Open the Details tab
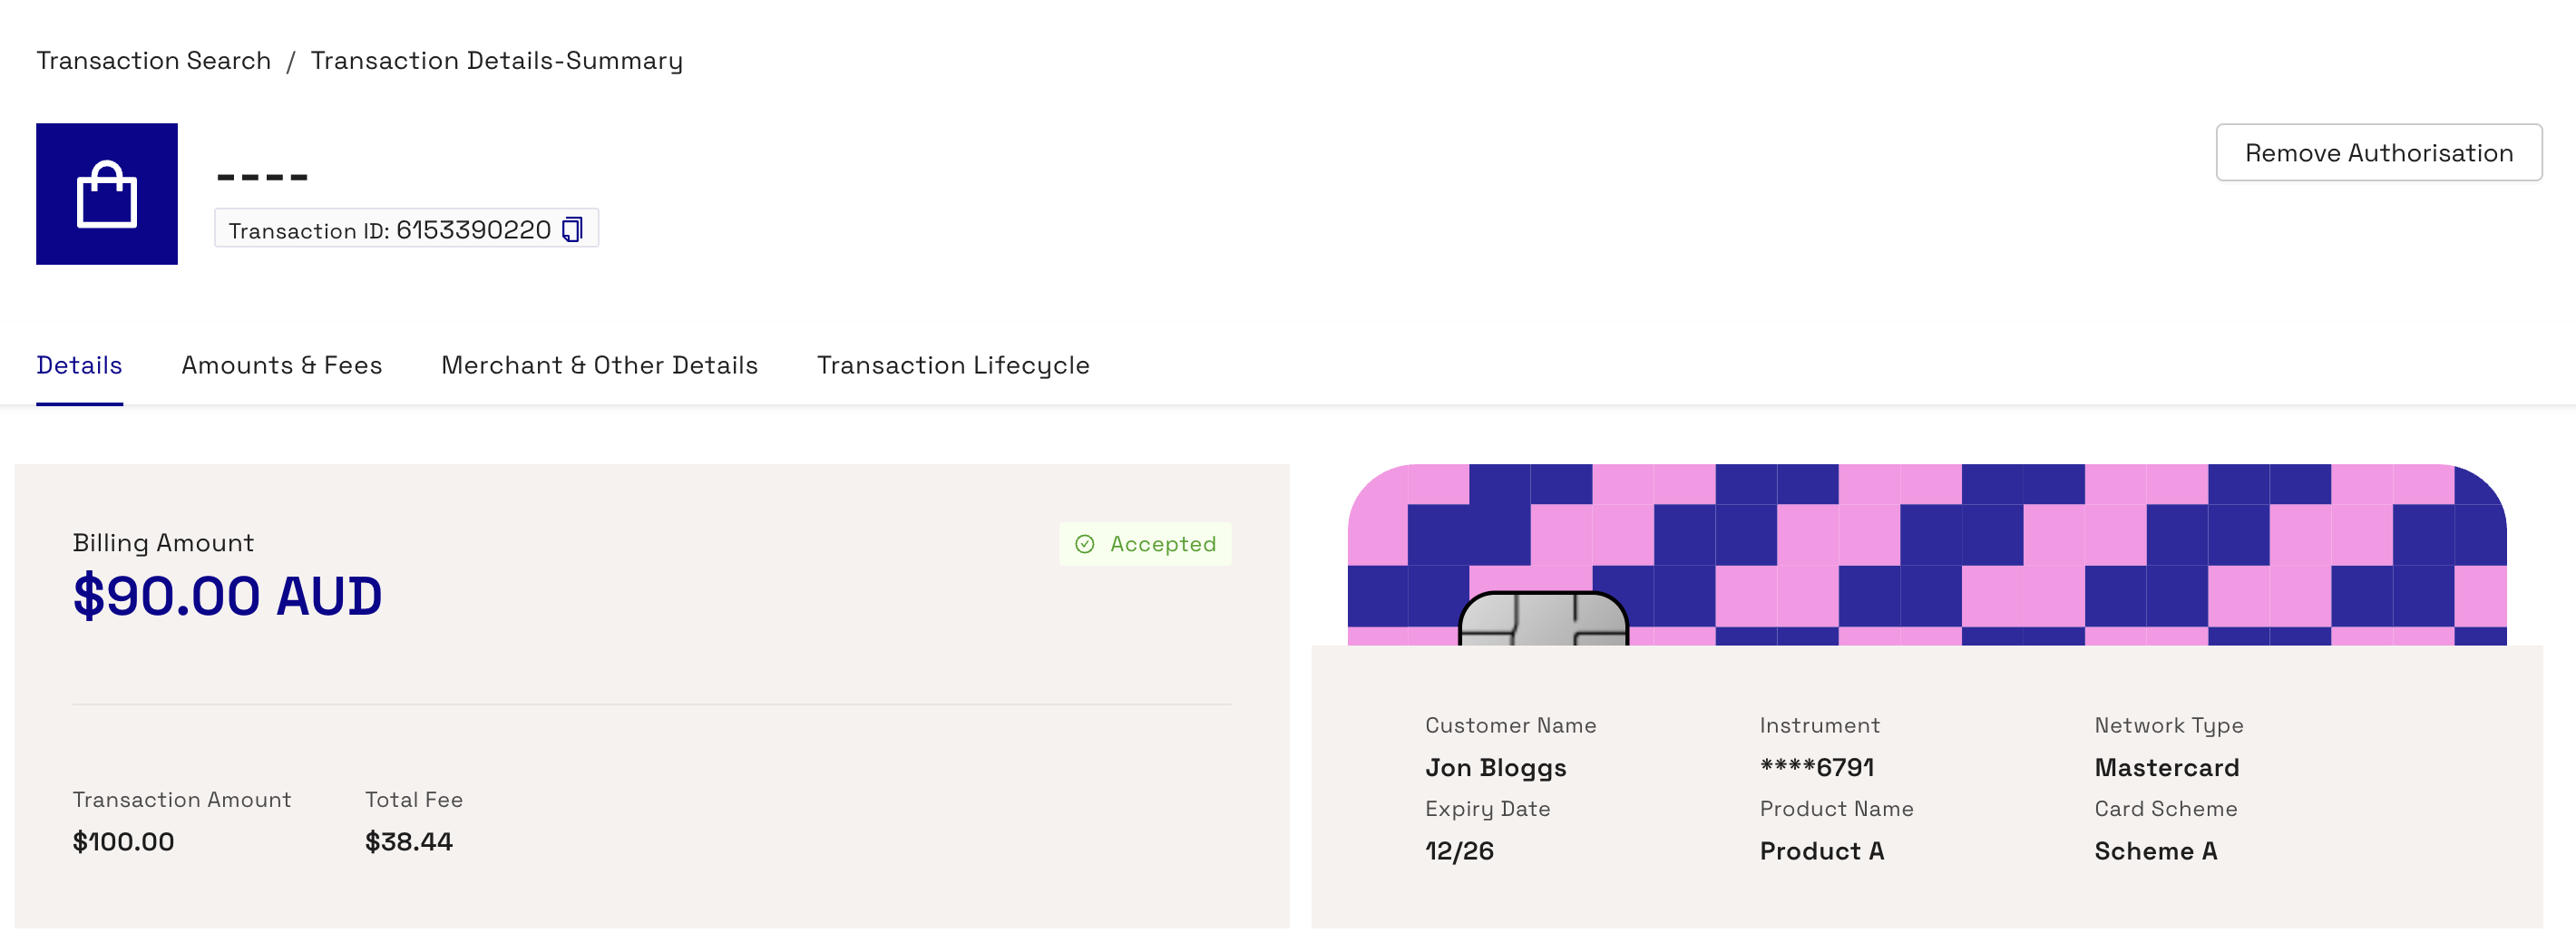The width and height of the screenshot is (2576, 952). click(x=79, y=365)
